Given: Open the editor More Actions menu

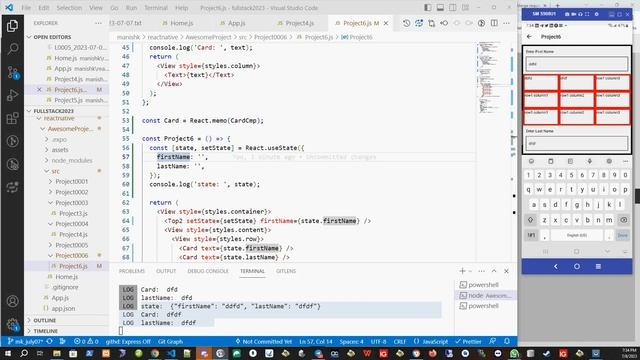Looking at the screenshot, I should [507, 23].
